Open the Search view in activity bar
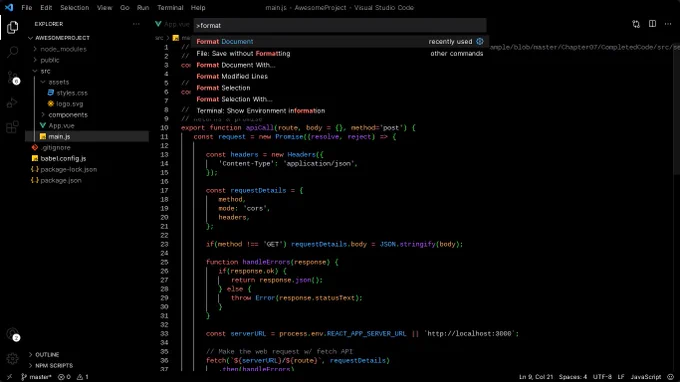680x382 pixels. pos(13,52)
